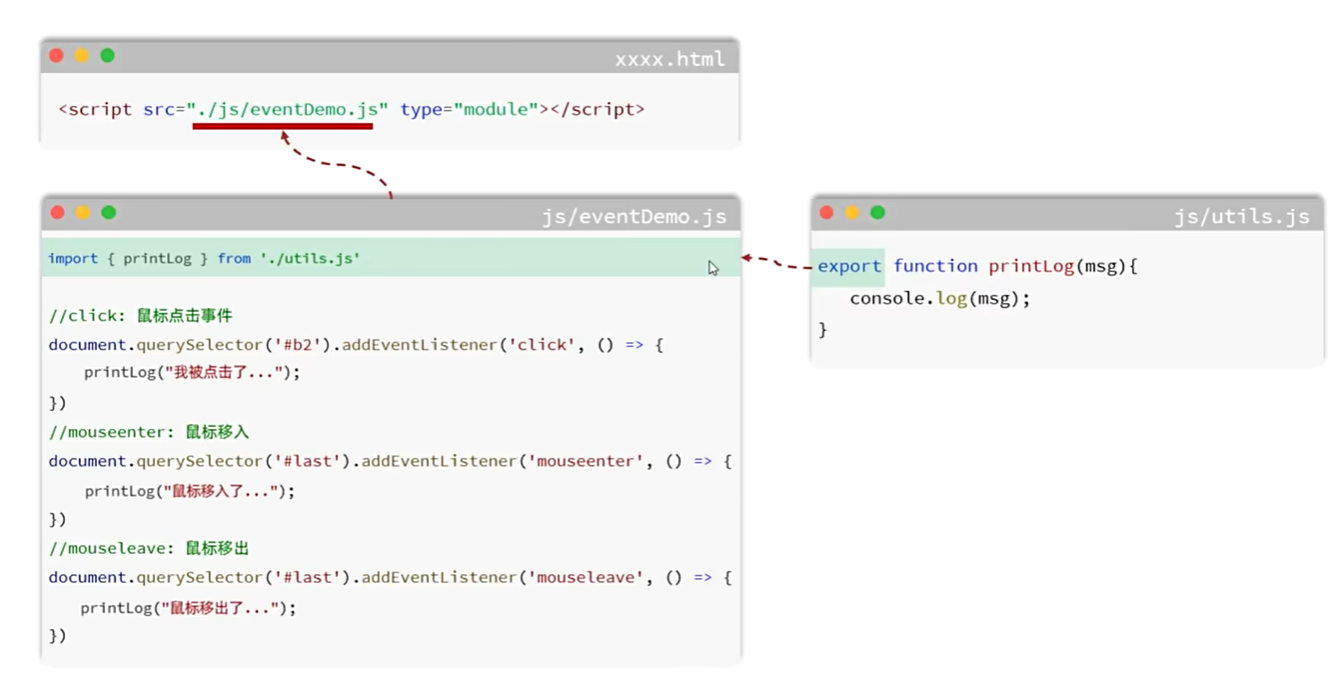Click the red dot in js/utils.js window

(x=826, y=212)
